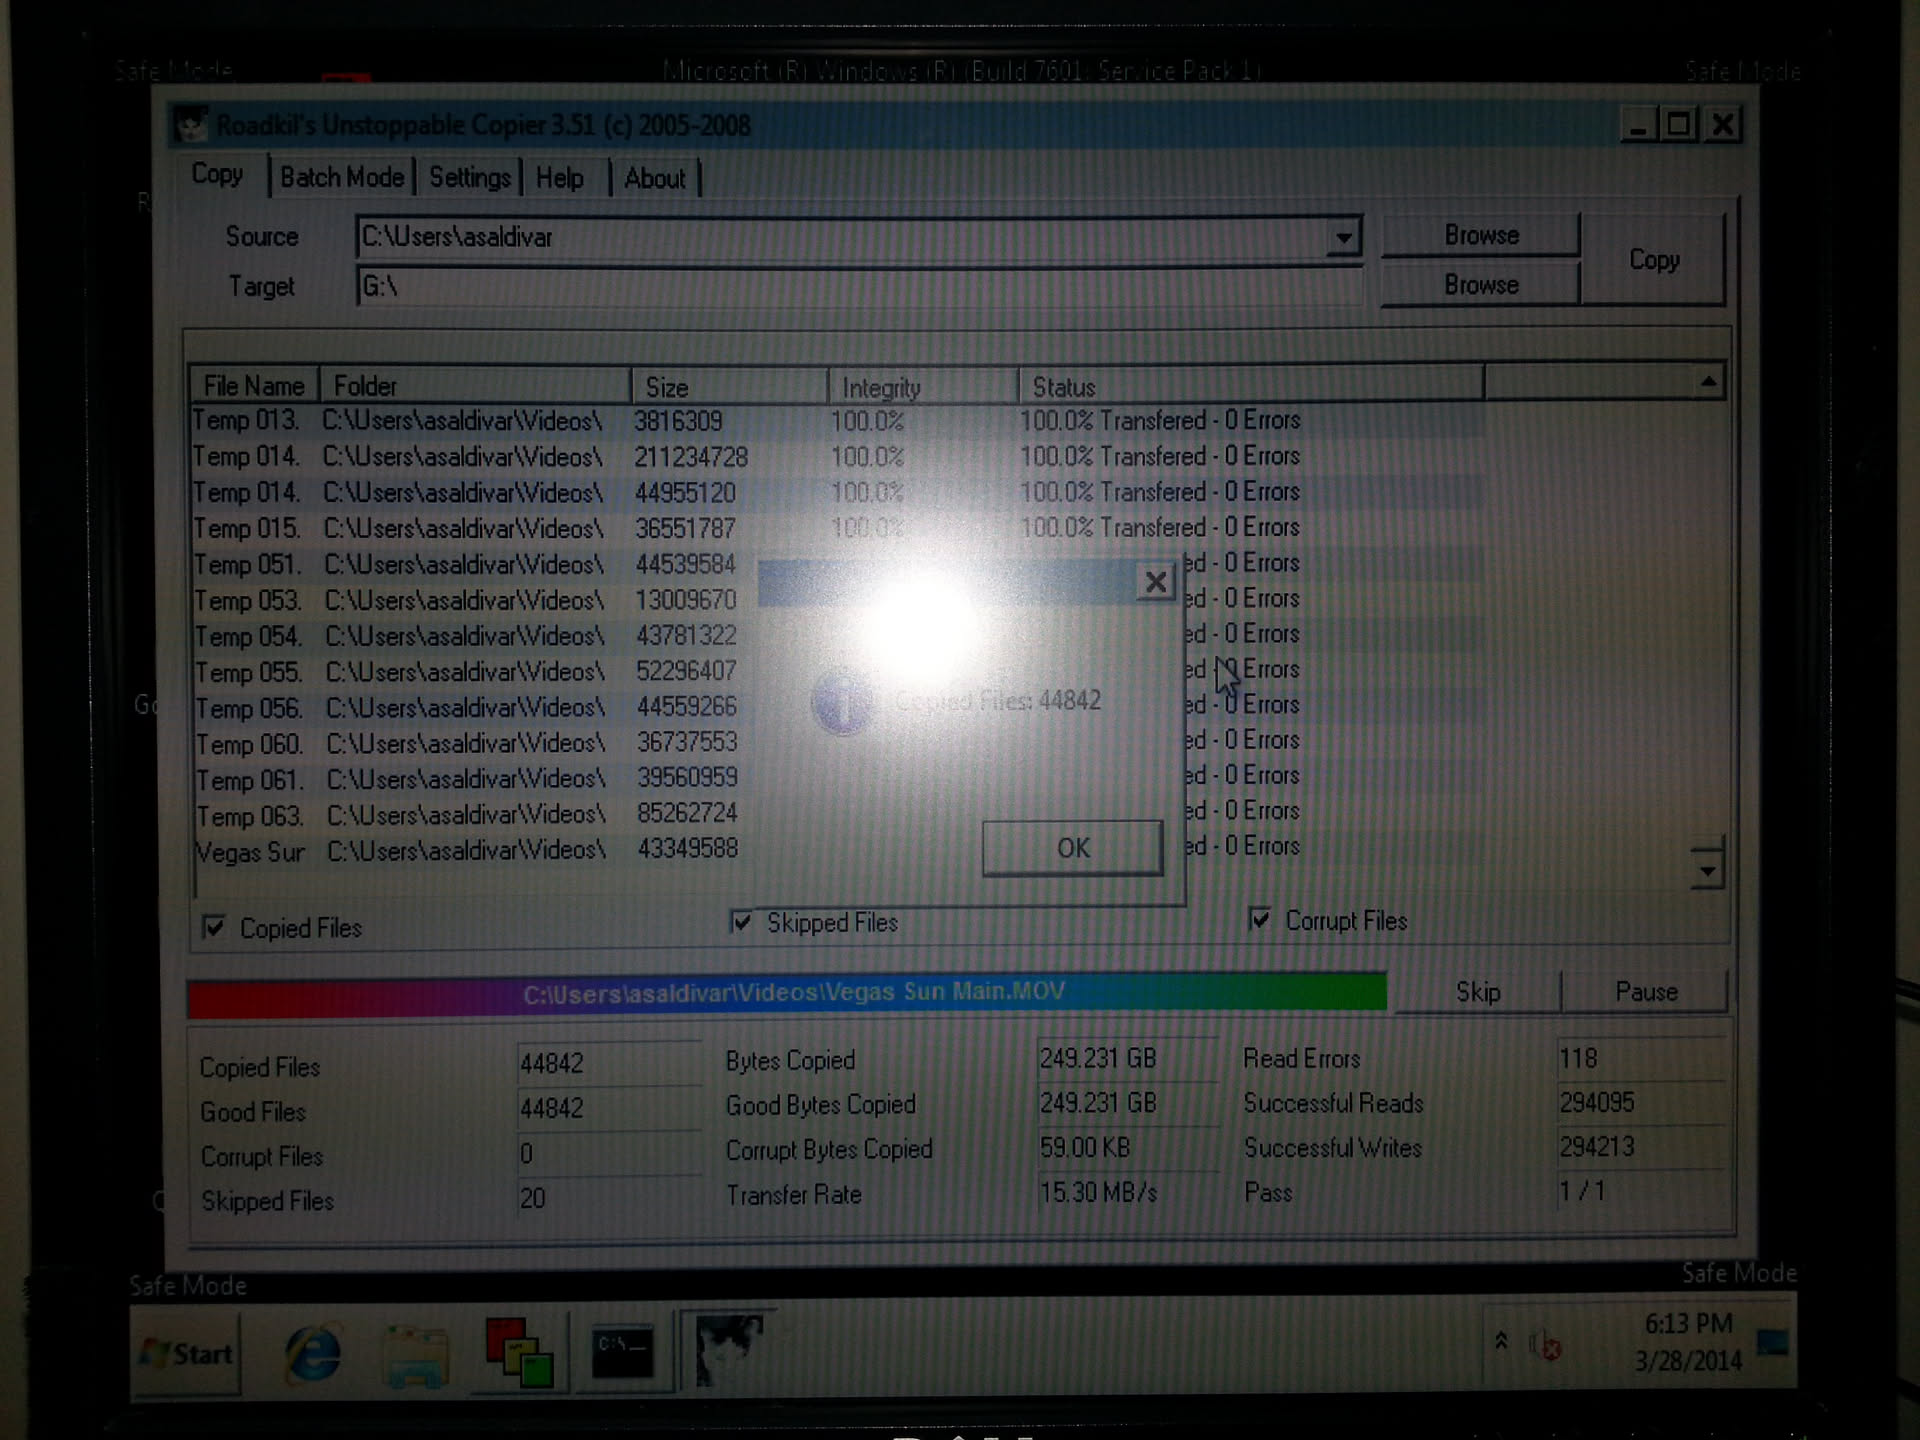Click the Pause button
The width and height of the screenshot is (1920, 1440).
tap(1645, 991)
